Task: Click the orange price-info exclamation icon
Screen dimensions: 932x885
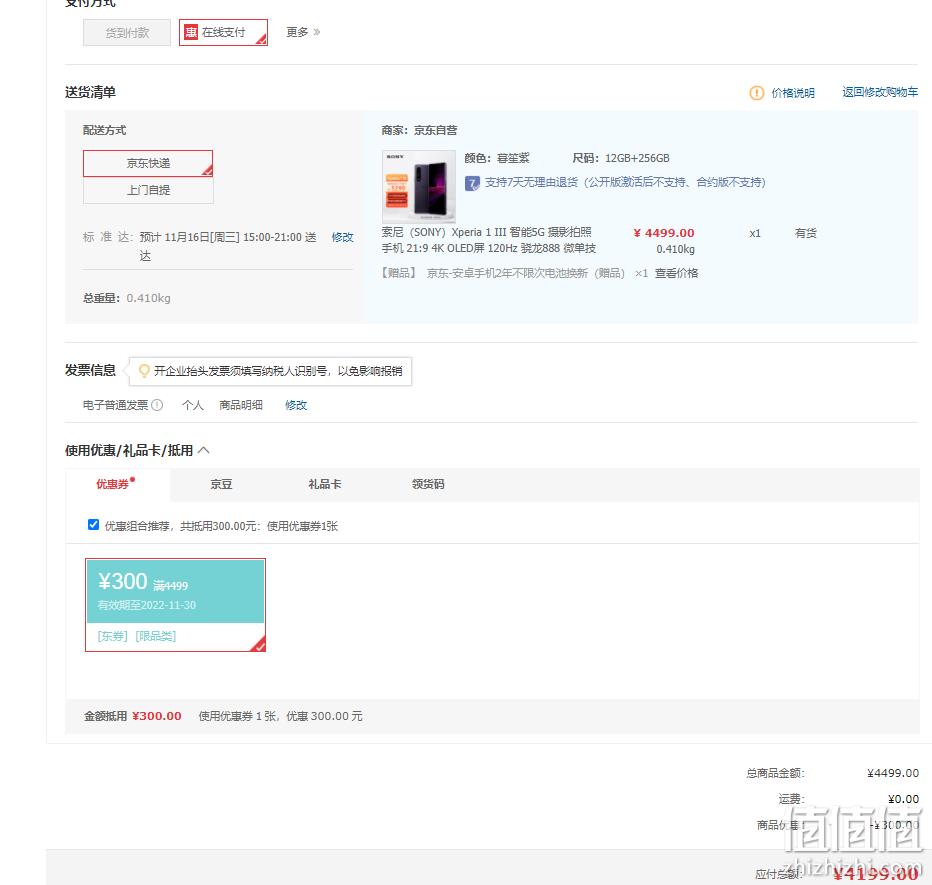Action: (756, 93)
